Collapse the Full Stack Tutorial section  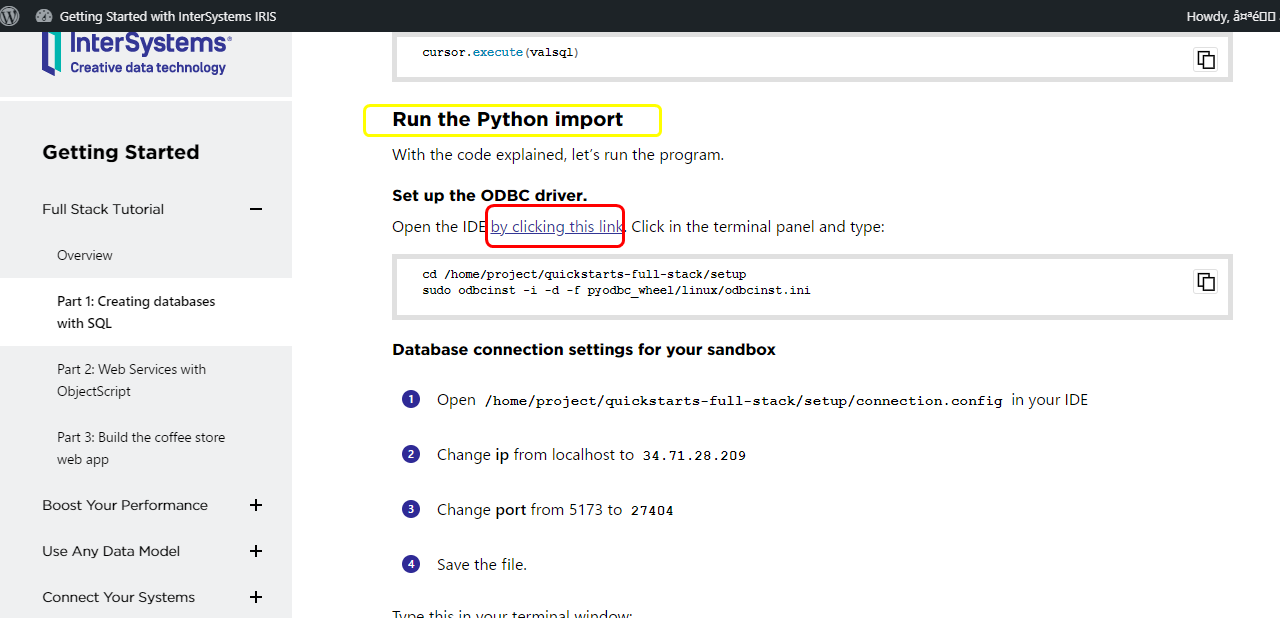point(256,209)
